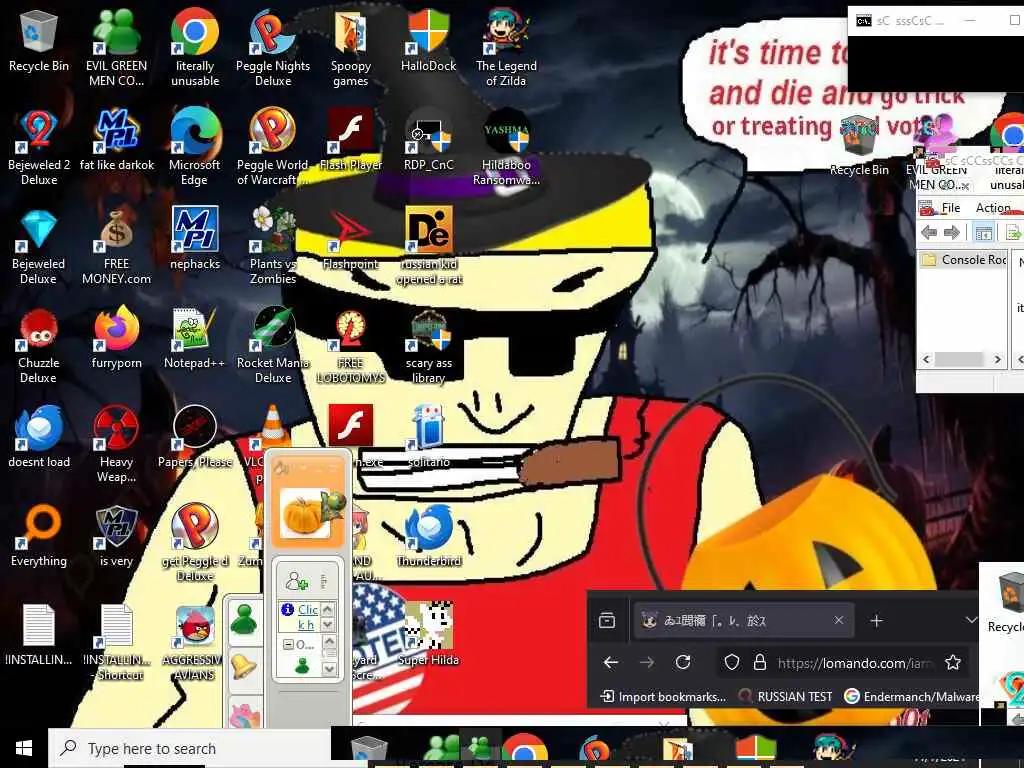The width and height of the screenshot is (1024, 768).
Task: Launch Chuzzle Deluxe shortcut
Action: pos(39,345)
